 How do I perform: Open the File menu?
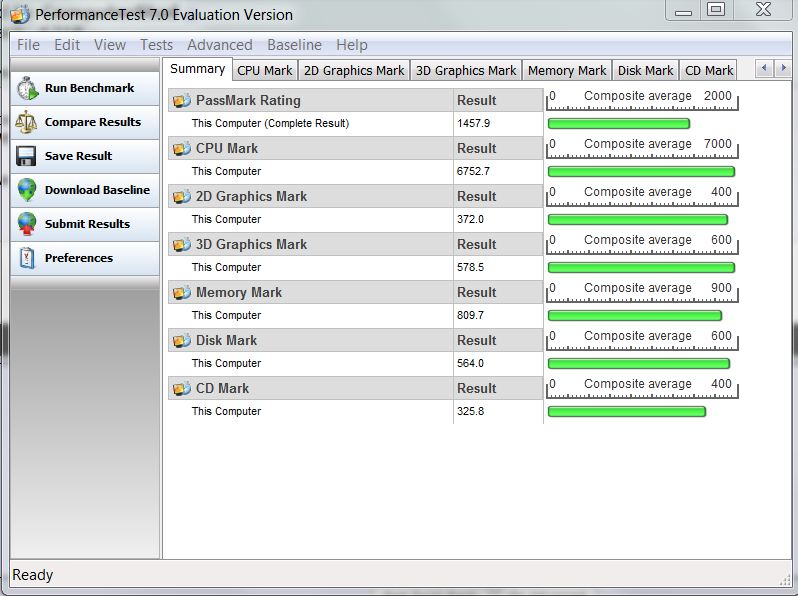tap(28, 45)
